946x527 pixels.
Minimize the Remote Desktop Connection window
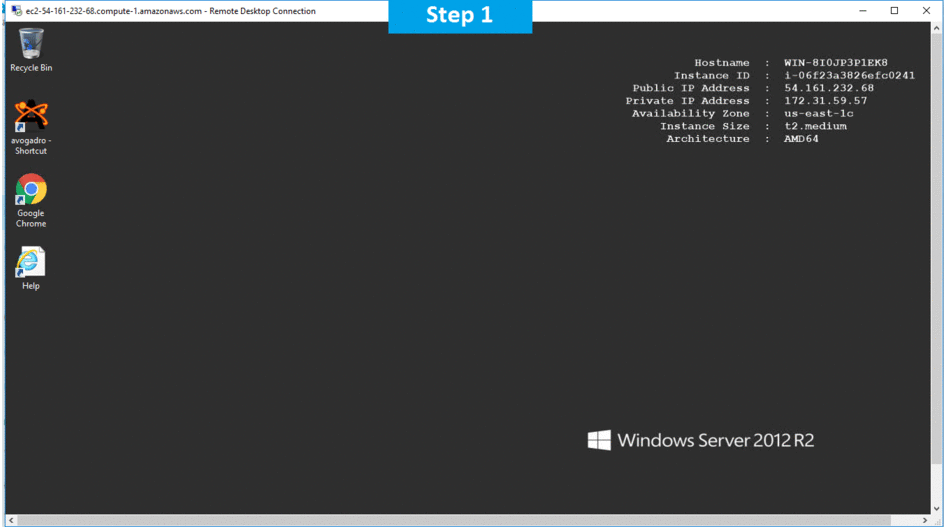[858, 11]
